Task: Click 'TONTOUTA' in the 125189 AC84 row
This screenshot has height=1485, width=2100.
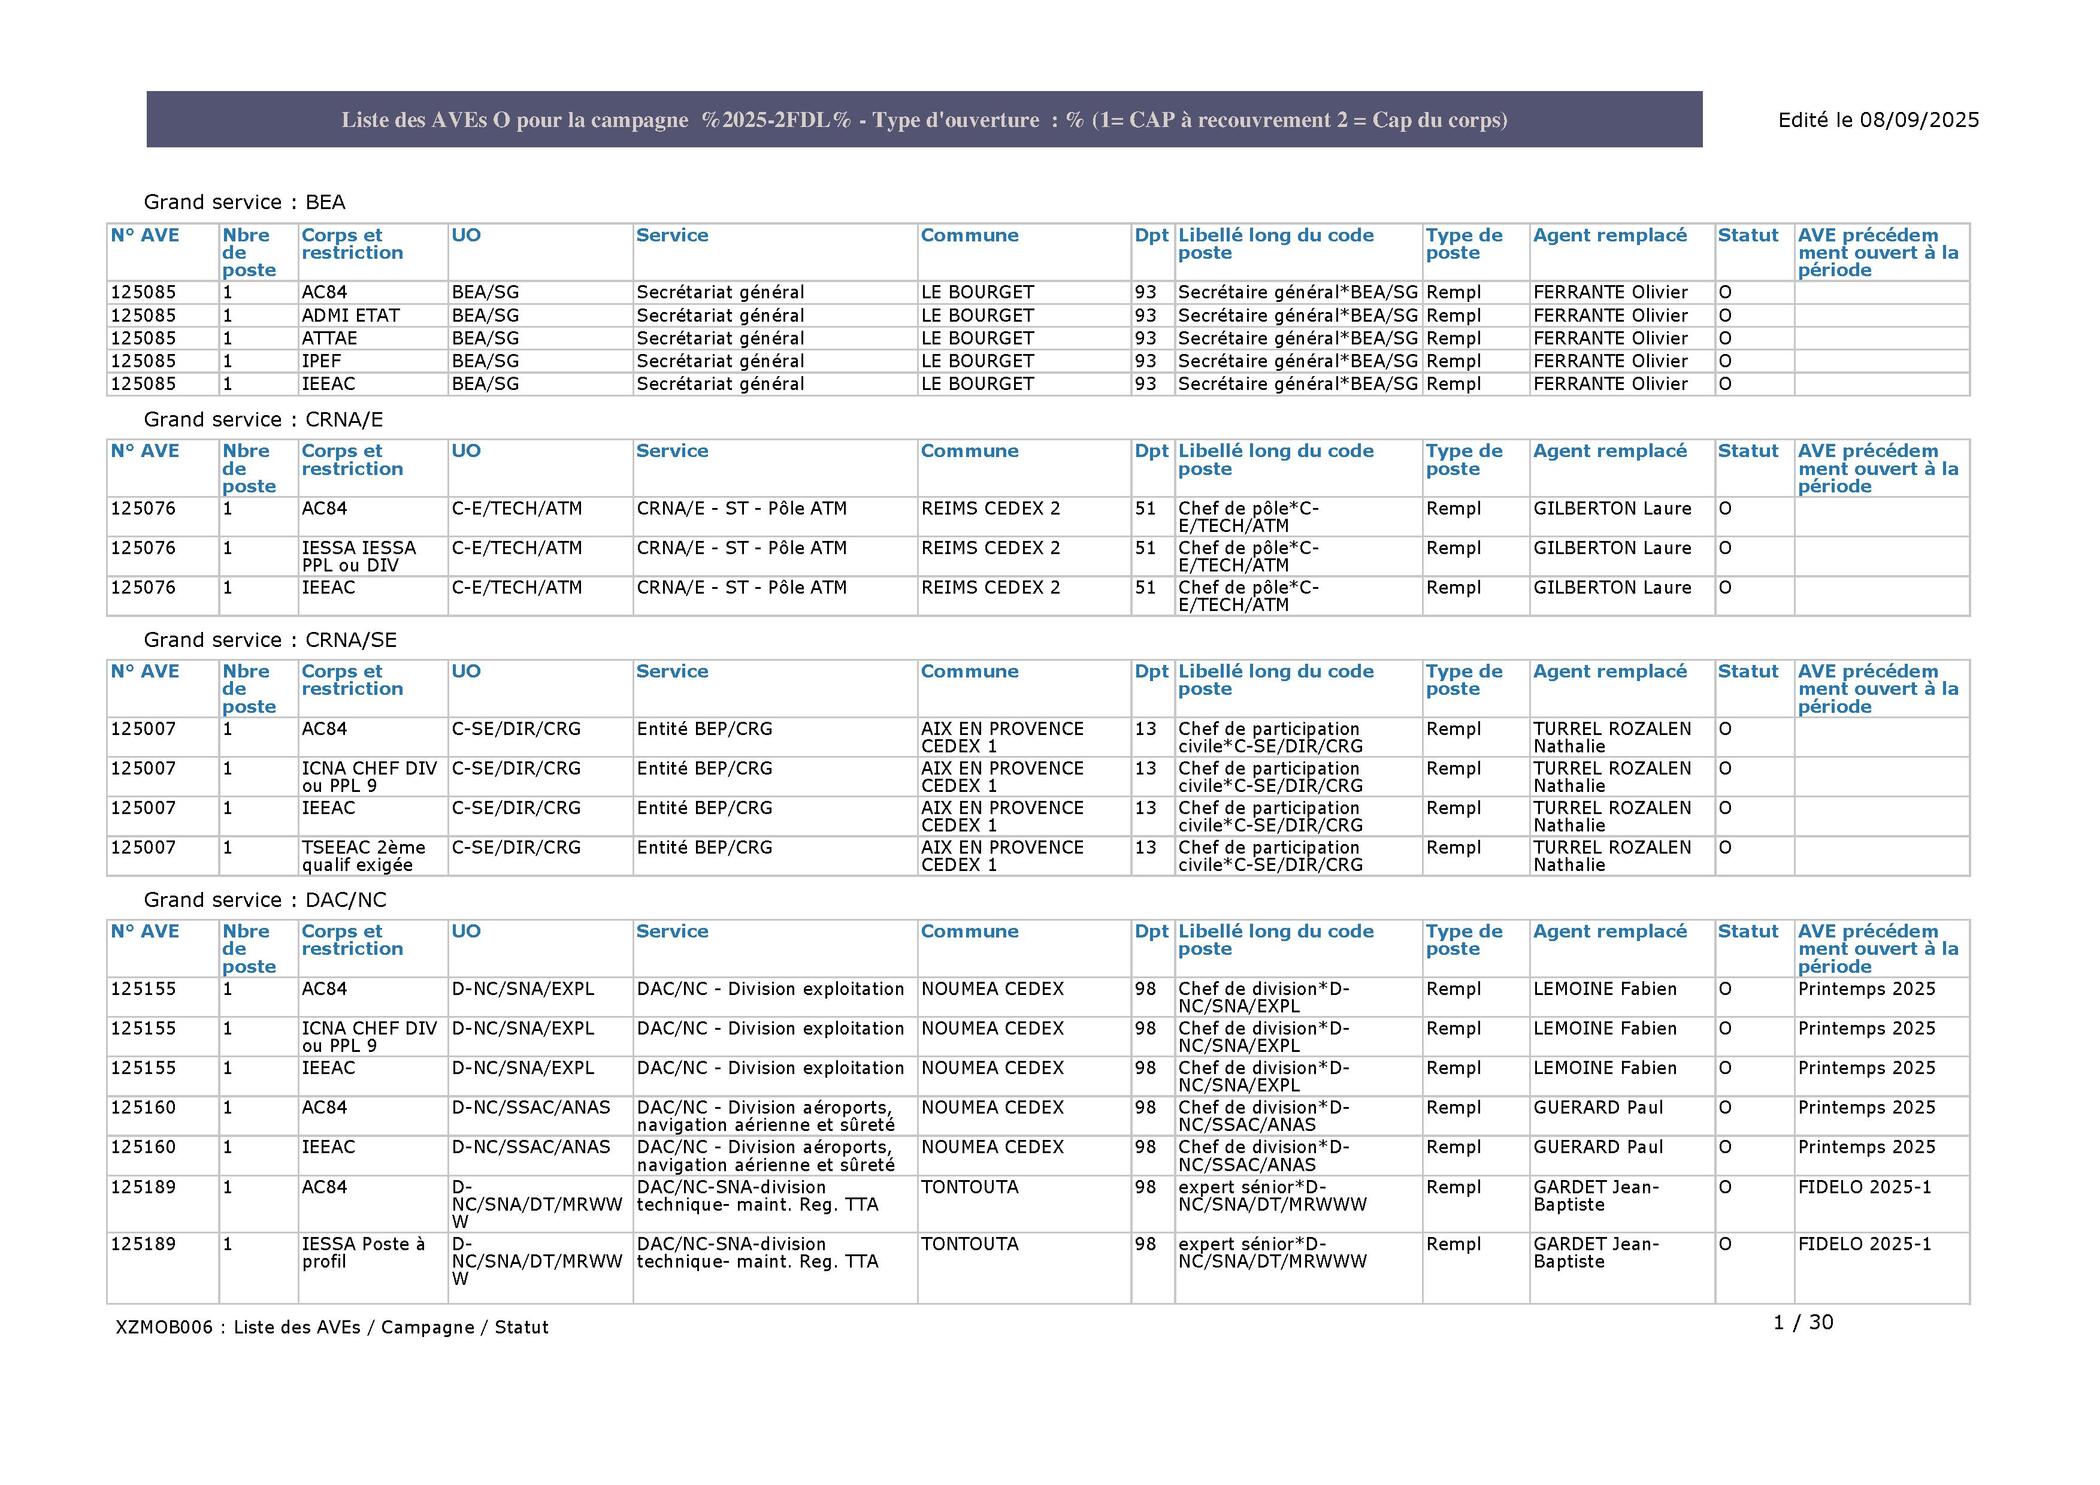Action: tap(970, 1187)
